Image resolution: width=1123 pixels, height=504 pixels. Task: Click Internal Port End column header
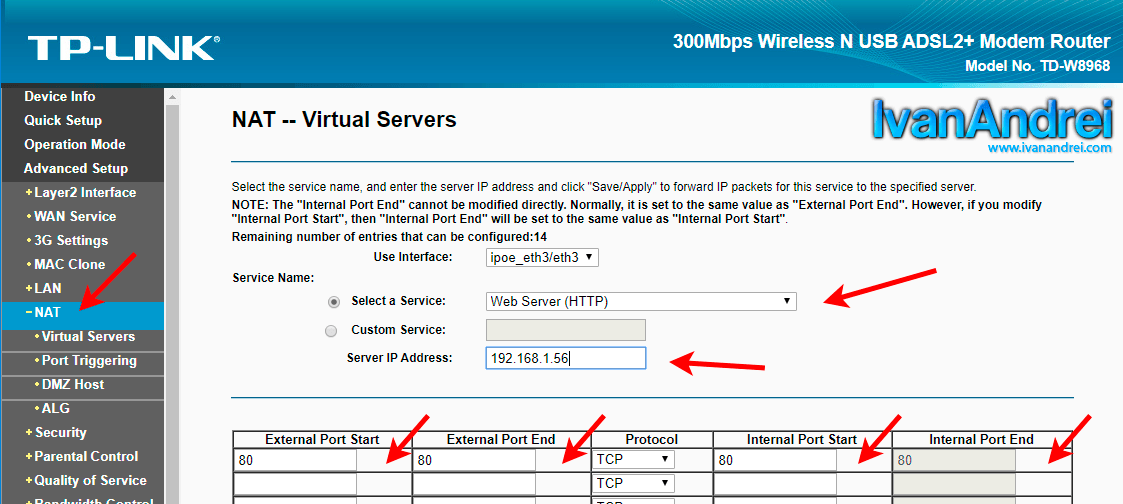[981, 440]
